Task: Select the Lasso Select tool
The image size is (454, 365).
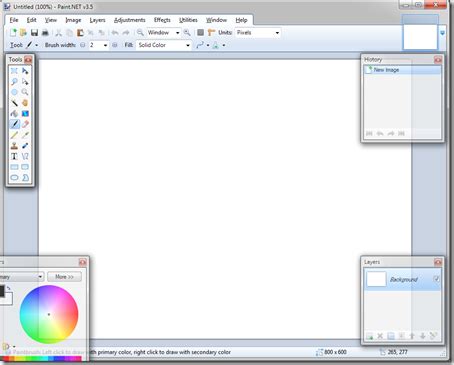Action: [x=14, y=82]
